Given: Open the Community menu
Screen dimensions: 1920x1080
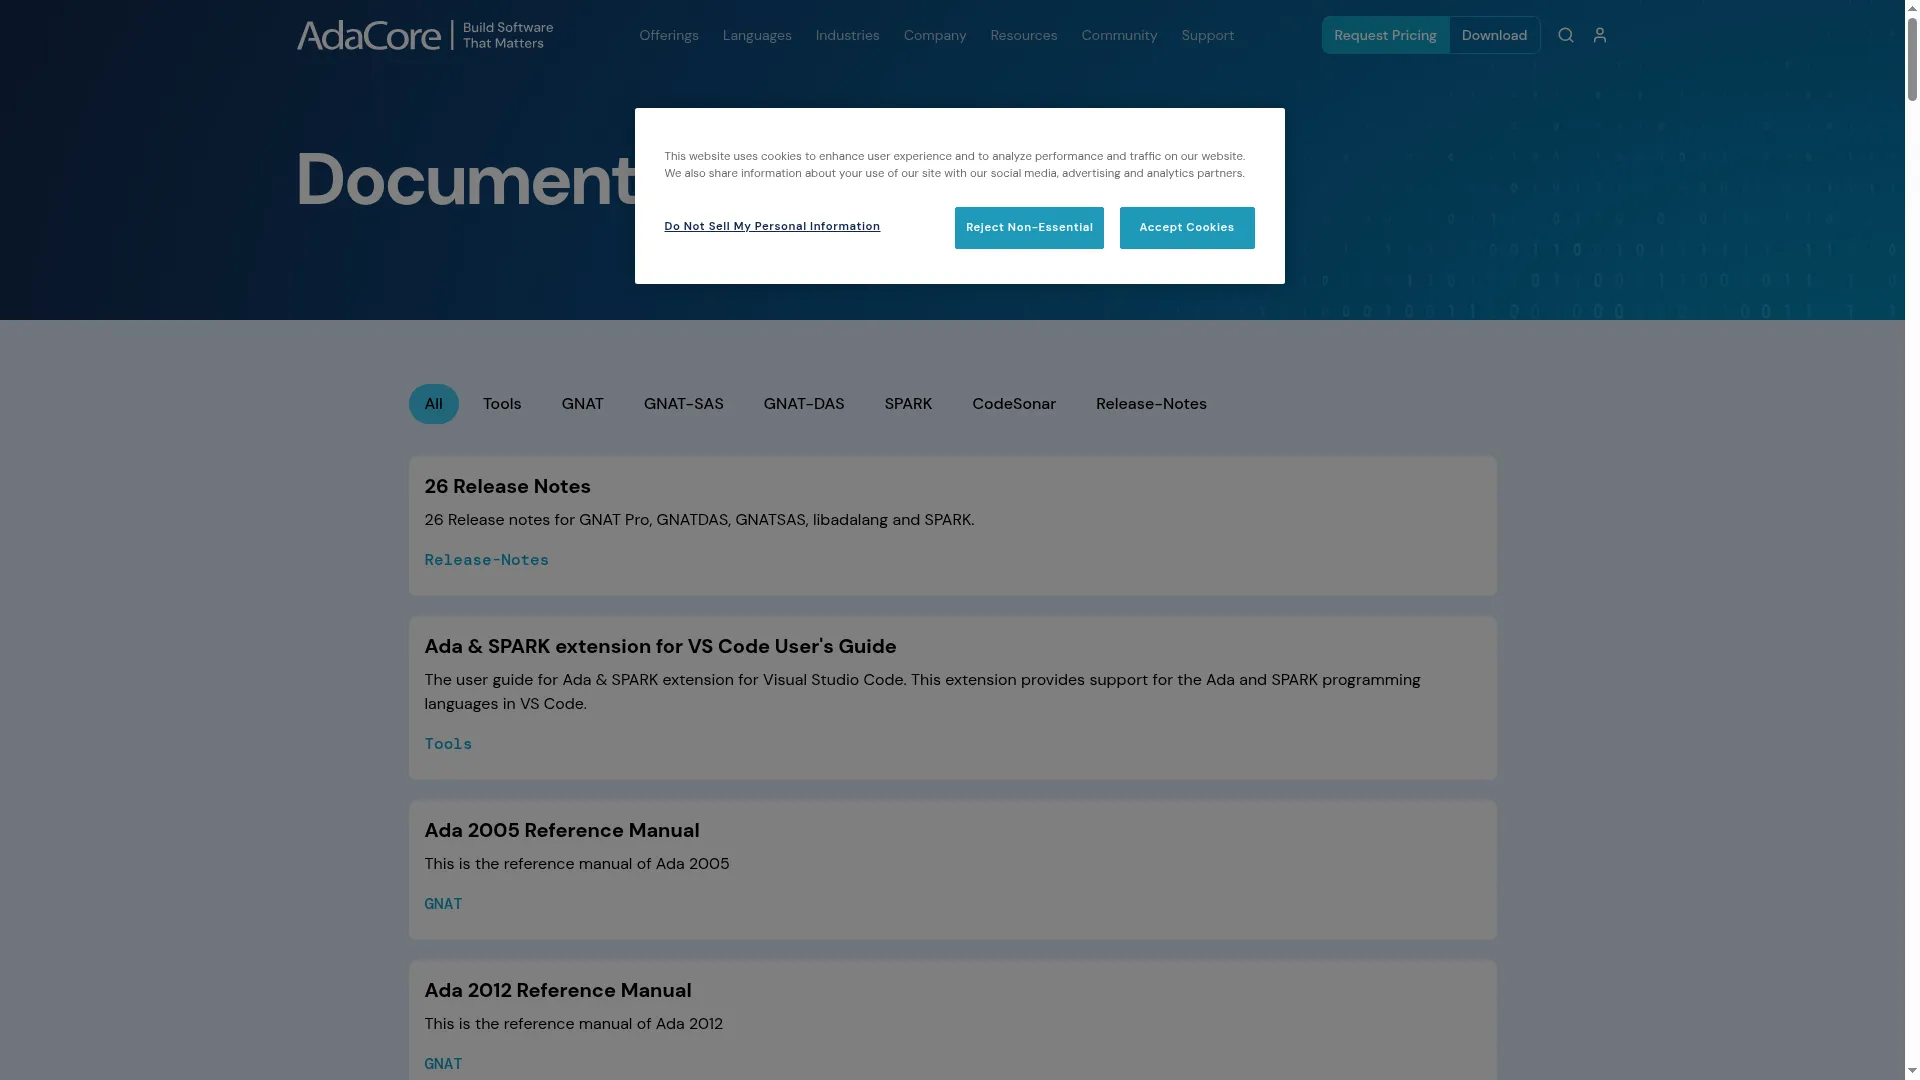Looking at the screenshot, I should (x=1119, y=35).
